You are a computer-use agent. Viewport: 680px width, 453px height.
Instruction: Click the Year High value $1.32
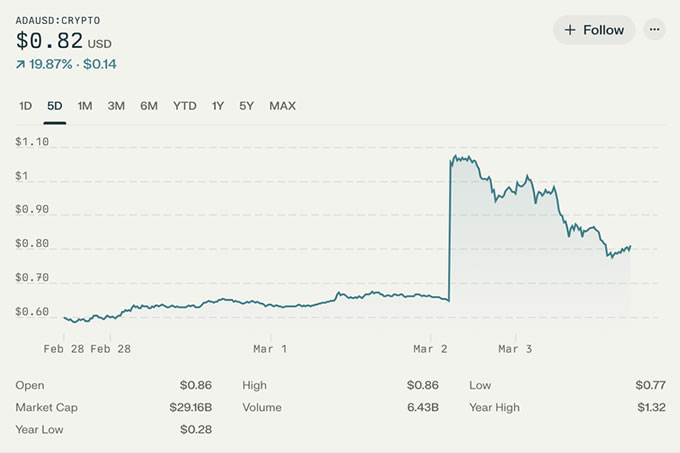(650, 407)
